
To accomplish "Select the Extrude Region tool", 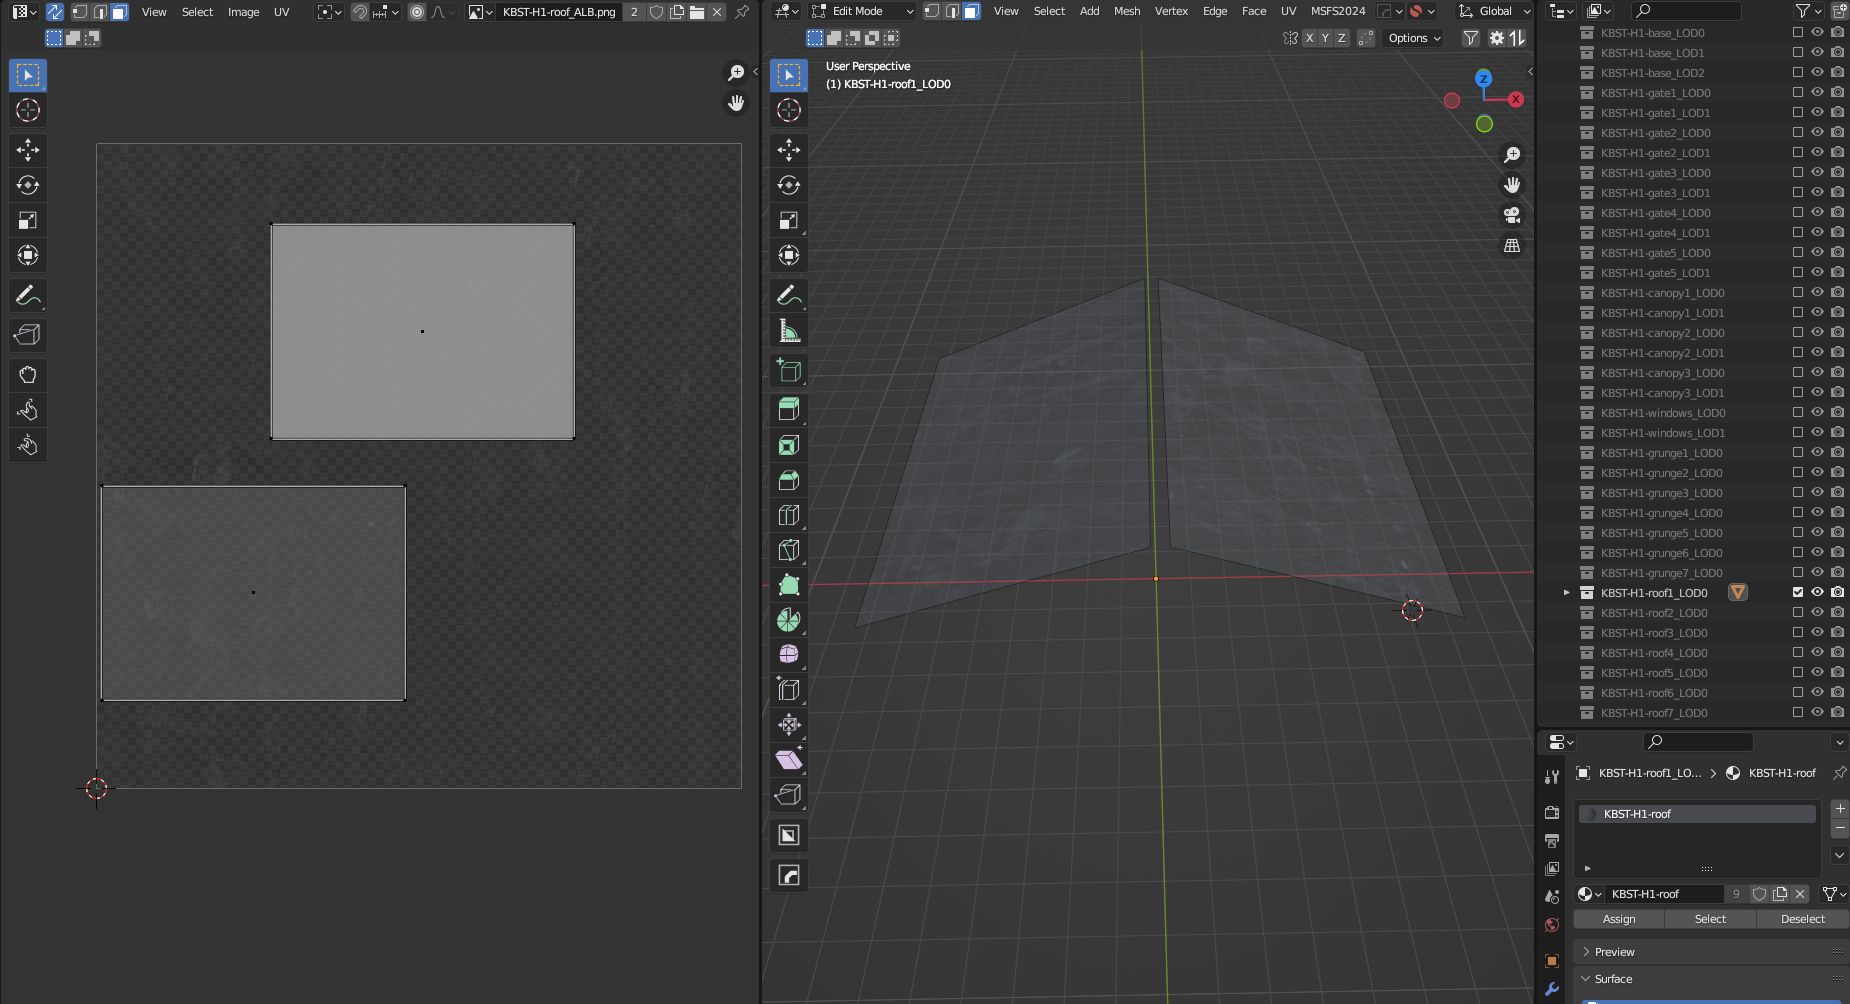I will click(x=789, y=409).
